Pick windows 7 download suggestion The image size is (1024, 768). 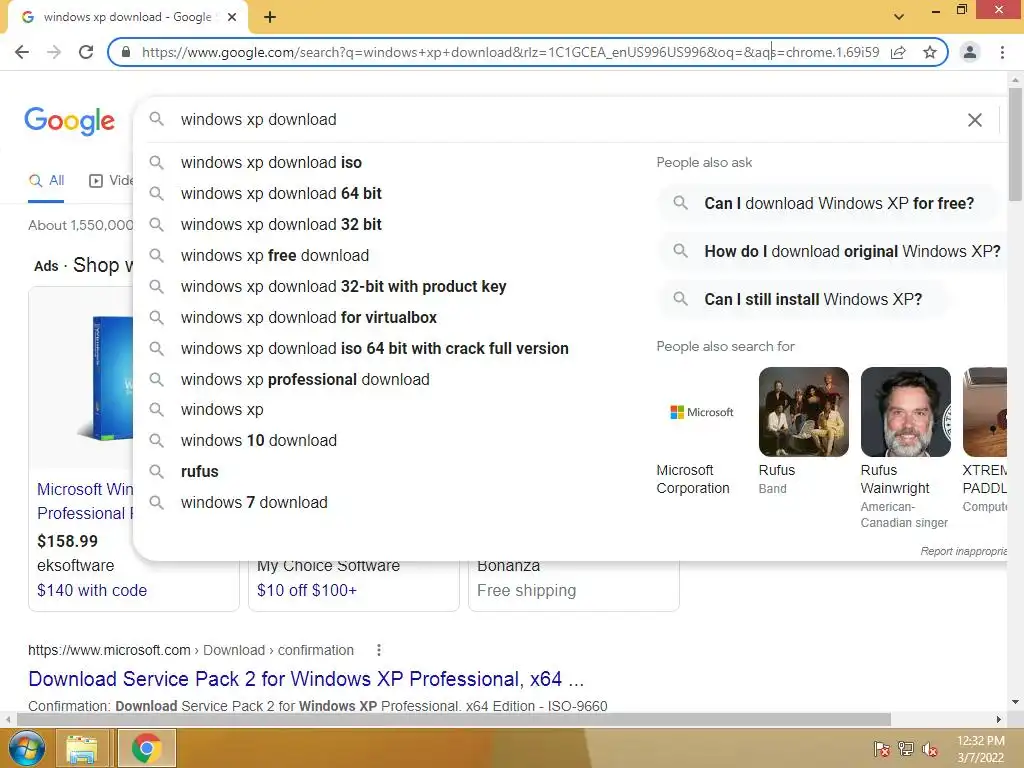click(254, 502)
